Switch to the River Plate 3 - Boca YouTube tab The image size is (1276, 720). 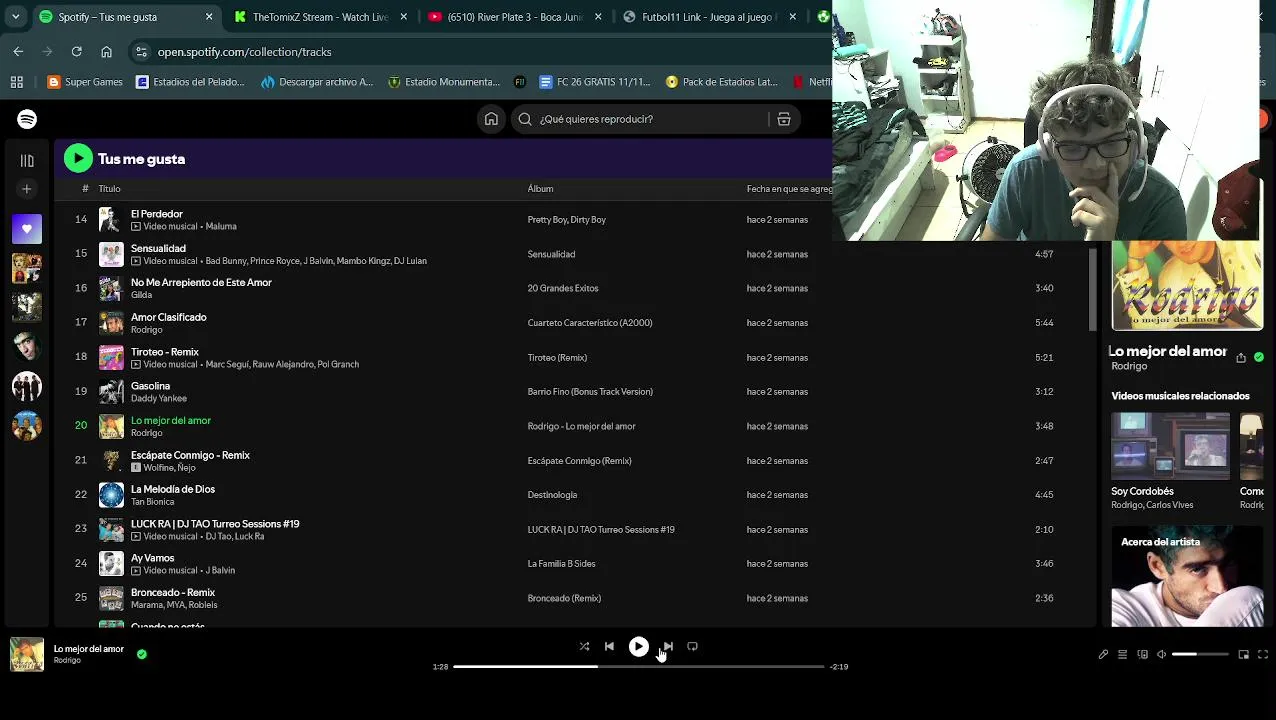click(x=514, y=17)
